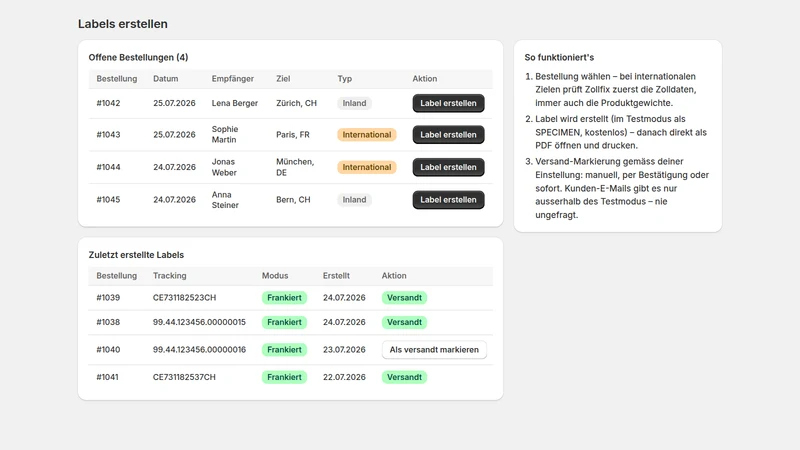Click destination Zürich, CH
Image resolution: width=800 pixels, height=450 pixels.
pos(296,103)
